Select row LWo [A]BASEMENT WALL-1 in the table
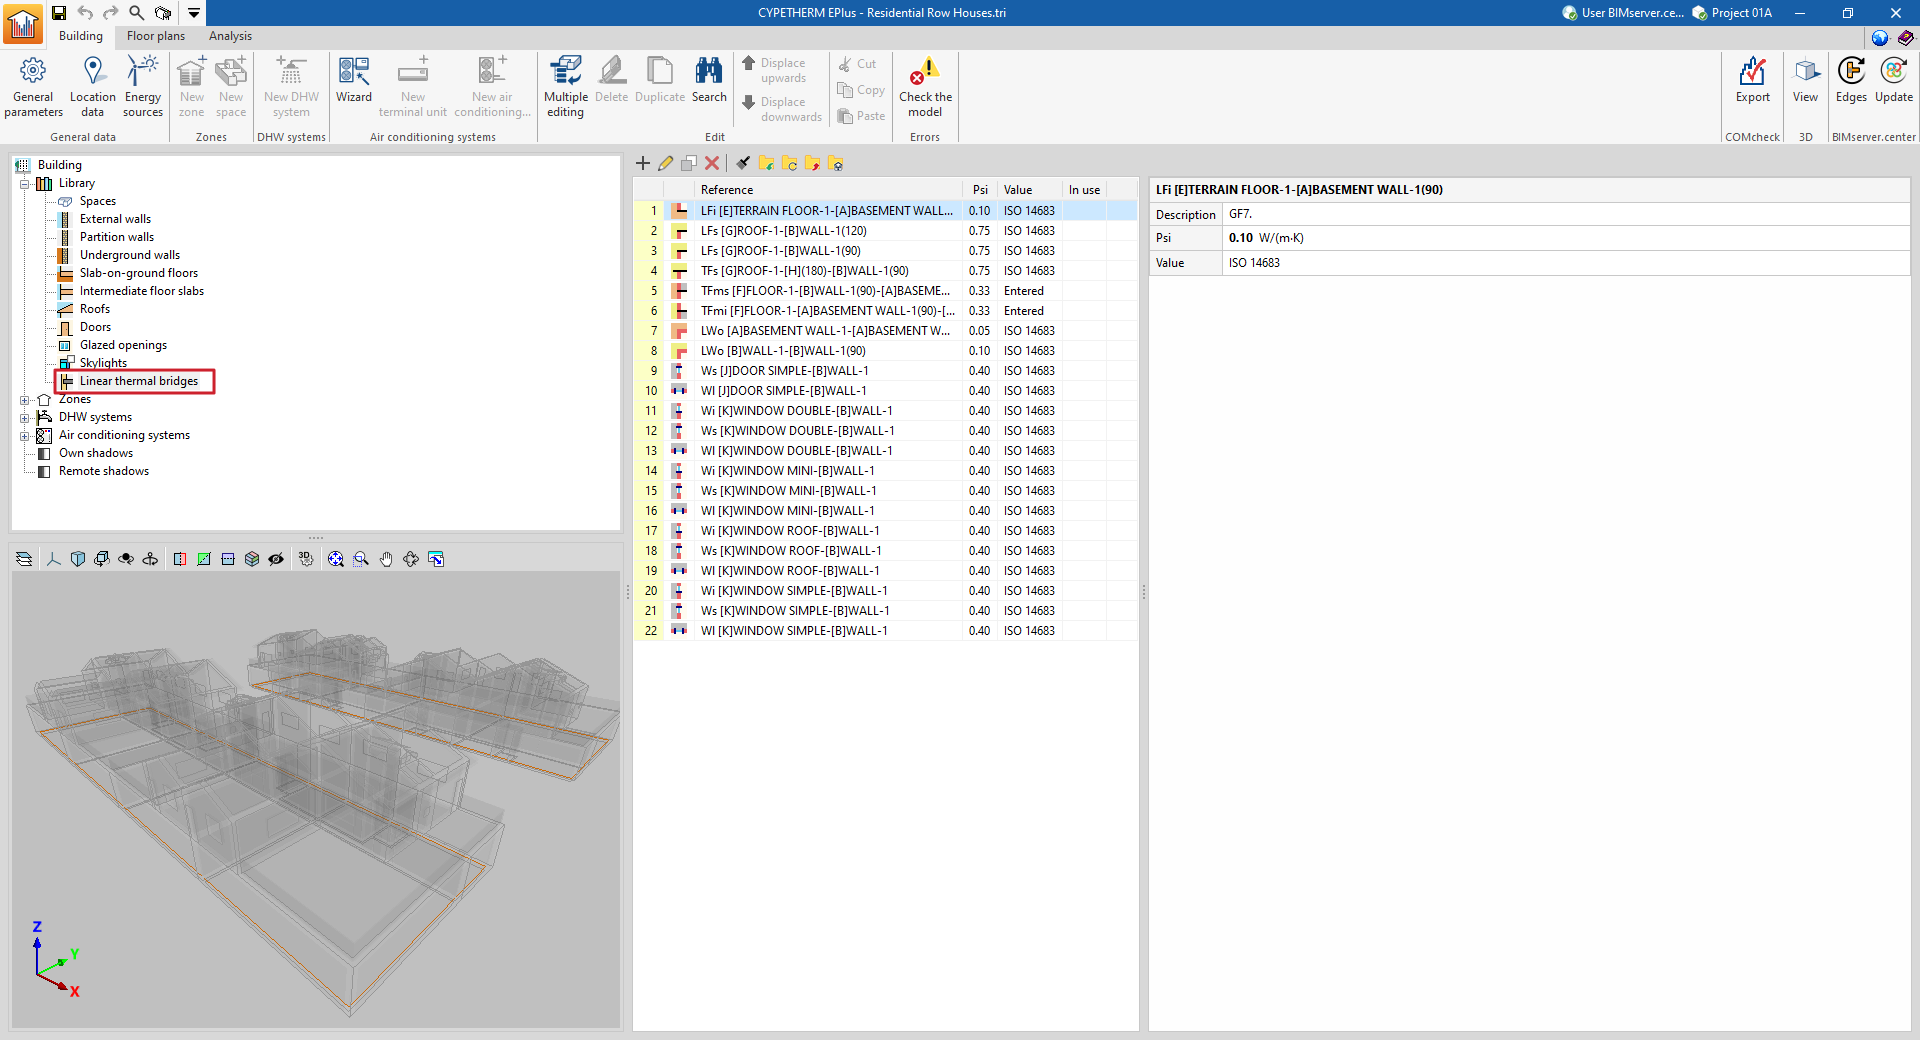The image size is (1920, 1040). coord(826,330)
